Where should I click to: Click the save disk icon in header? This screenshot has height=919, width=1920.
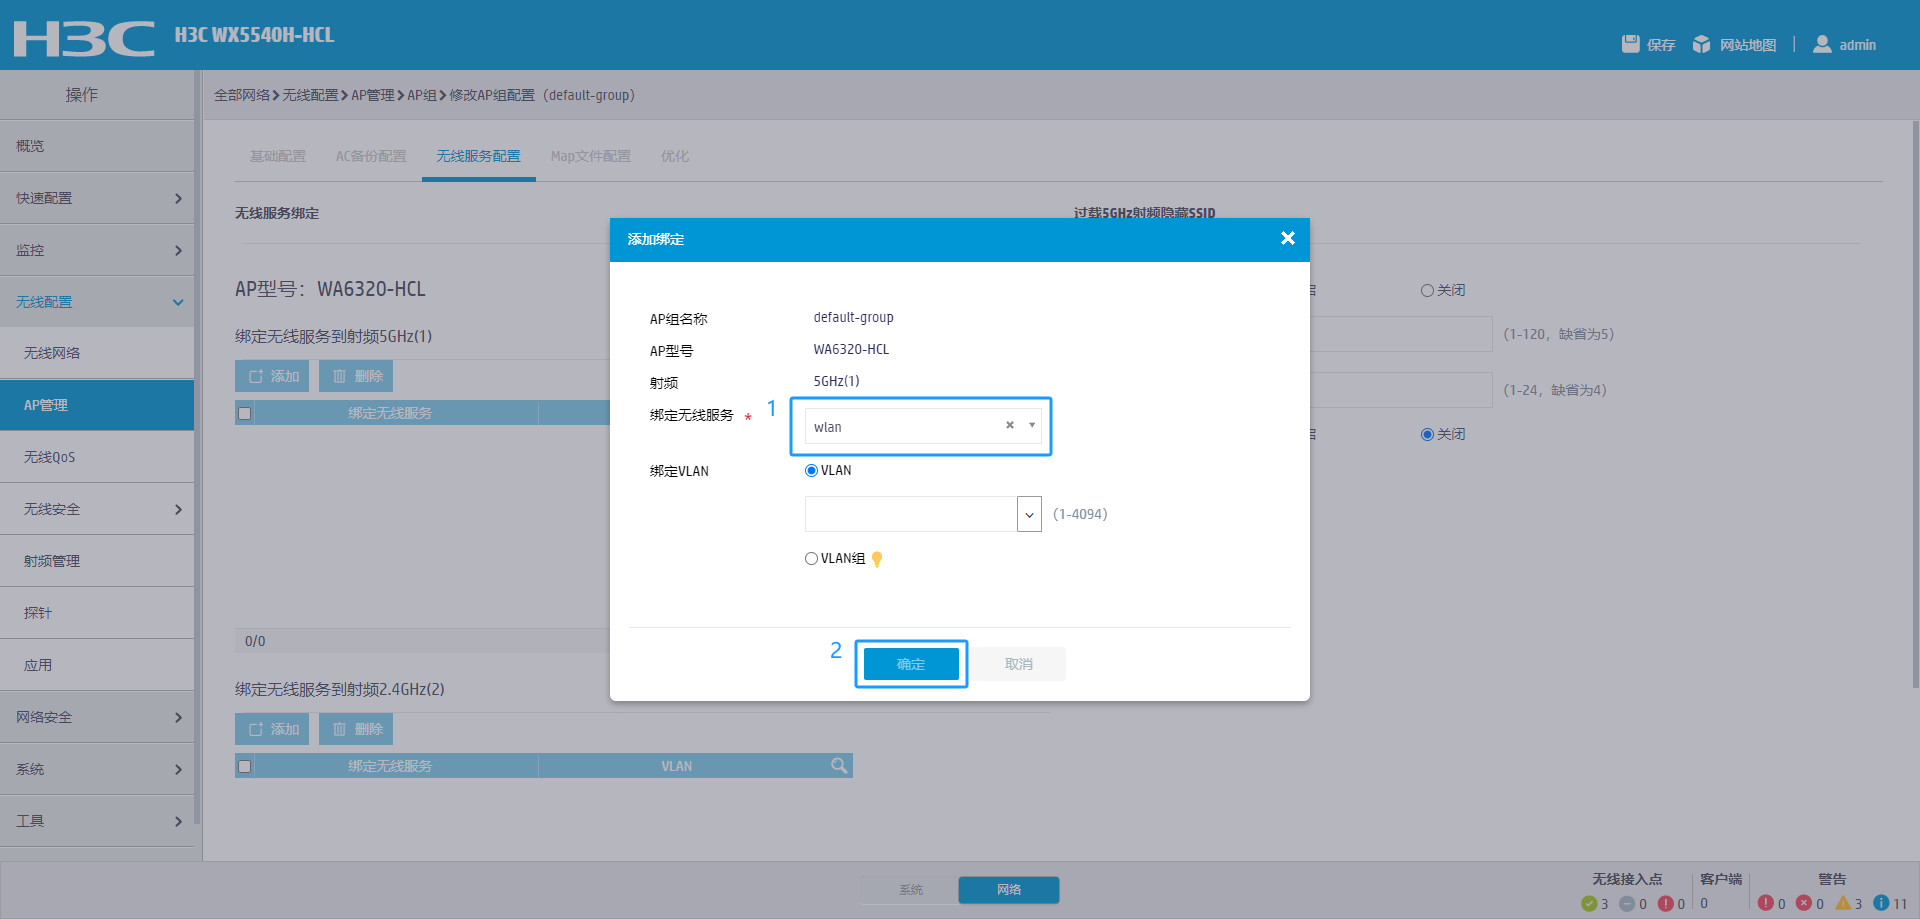pyautogui.click(x=1630, y=44)
